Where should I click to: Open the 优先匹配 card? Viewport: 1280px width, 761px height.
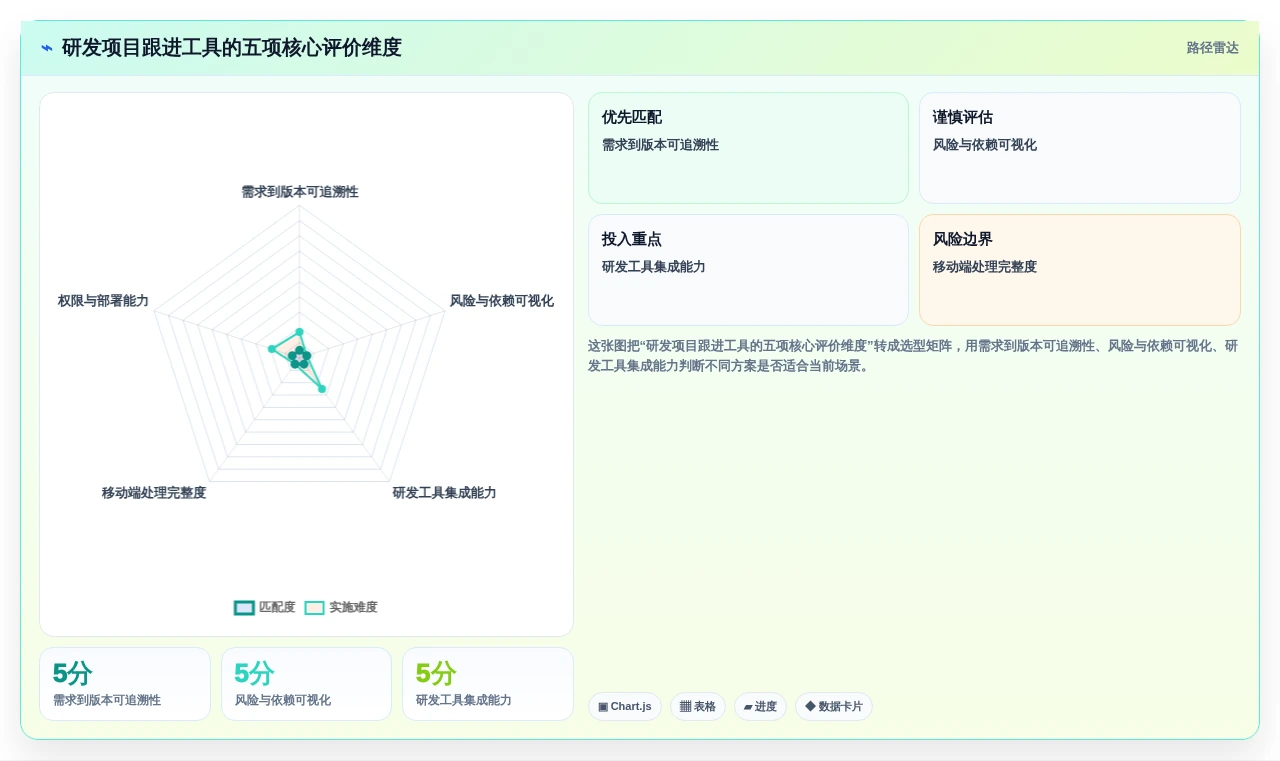click(x=748, y=148)
